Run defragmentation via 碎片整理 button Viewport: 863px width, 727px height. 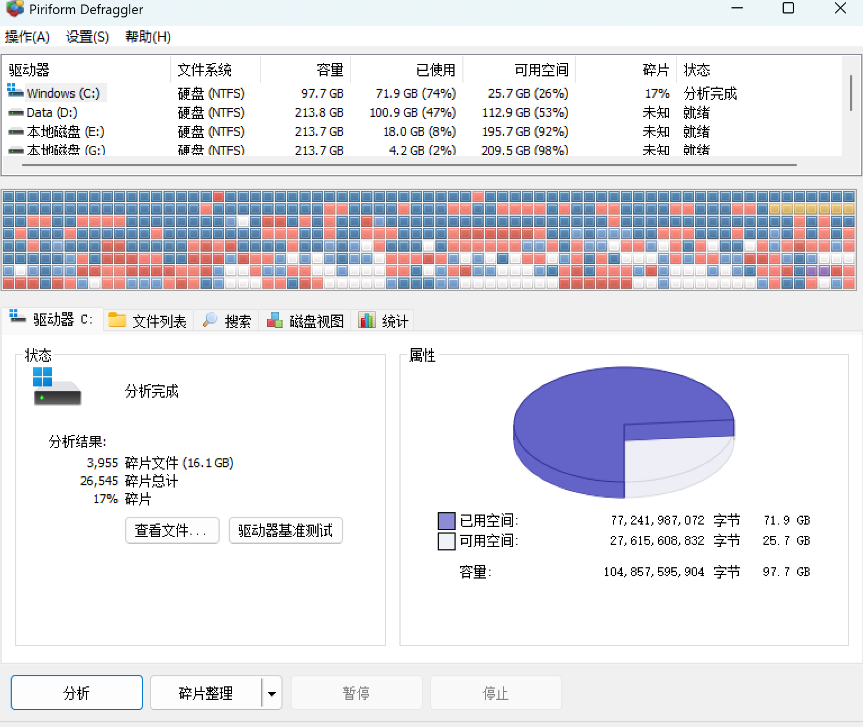[x=207, y=692]
